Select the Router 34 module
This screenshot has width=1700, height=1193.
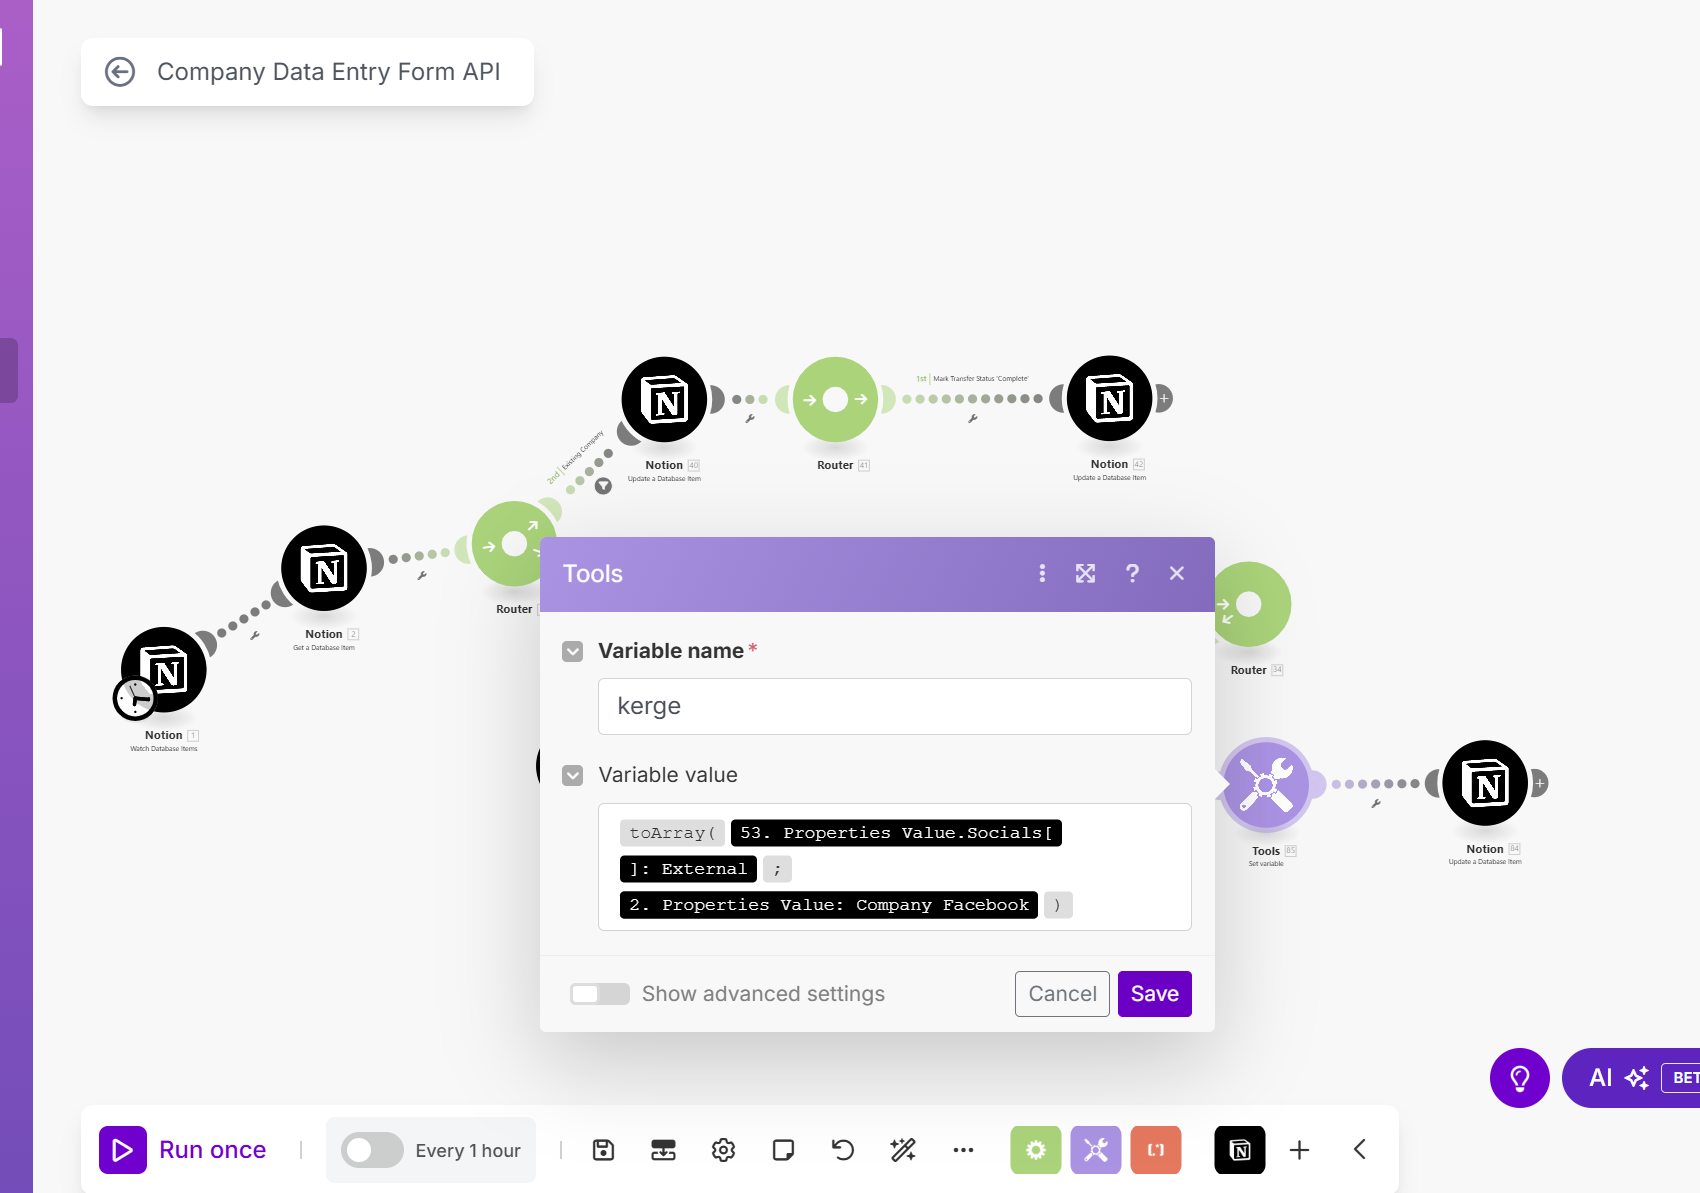1249,604
